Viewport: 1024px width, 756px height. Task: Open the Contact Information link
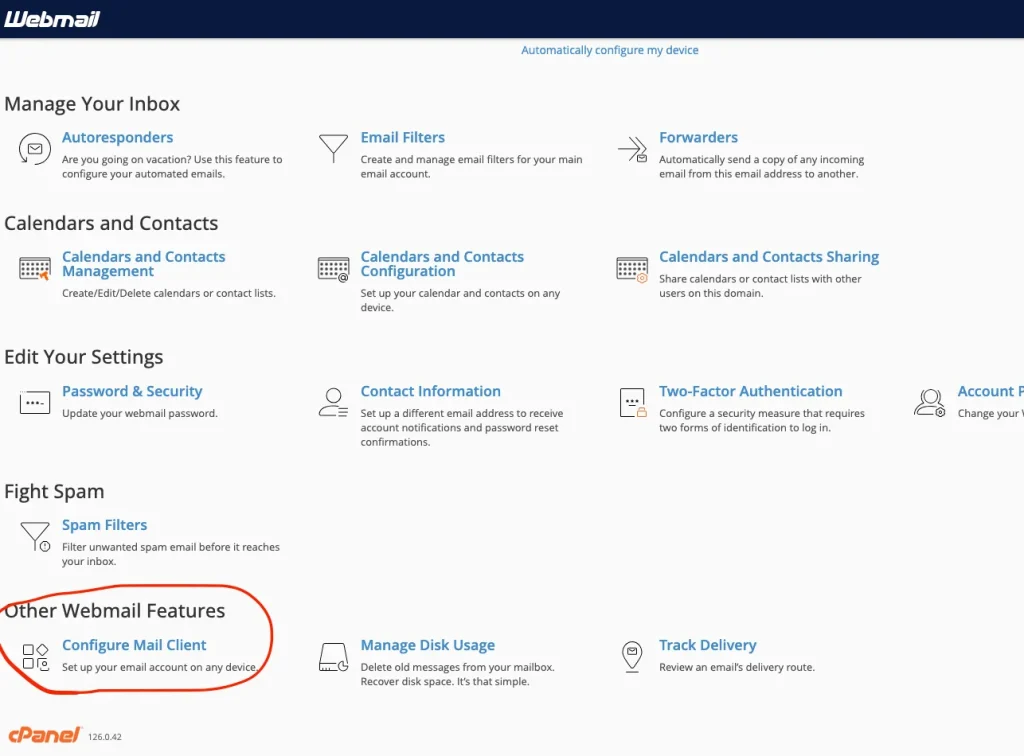tap(430, 391)
